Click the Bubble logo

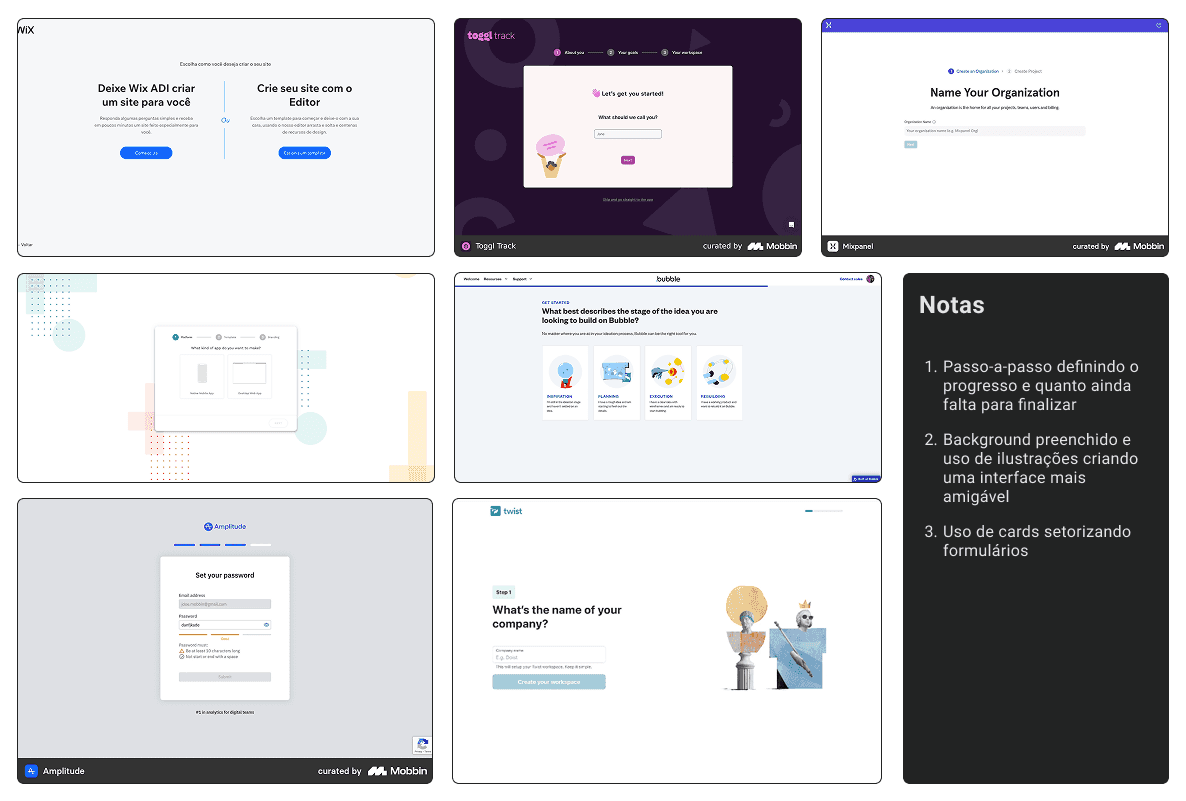point(669,279)
